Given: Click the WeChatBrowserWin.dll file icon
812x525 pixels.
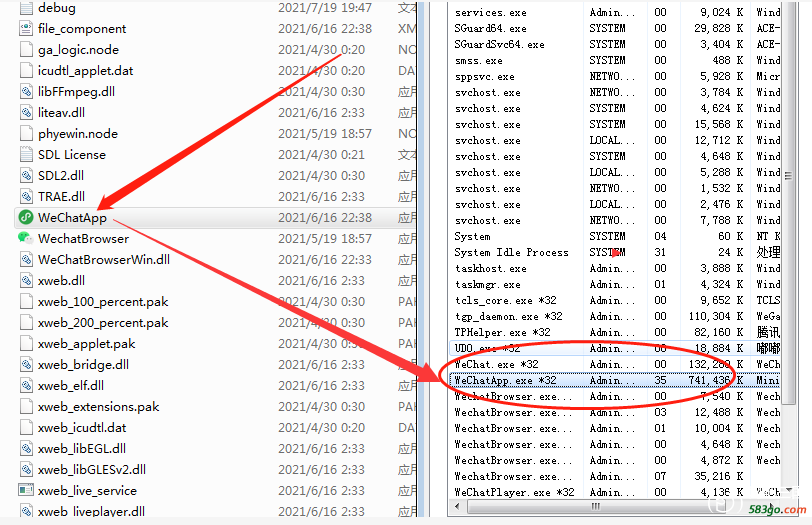Looking at the screenshot, I should pos(26,259).
